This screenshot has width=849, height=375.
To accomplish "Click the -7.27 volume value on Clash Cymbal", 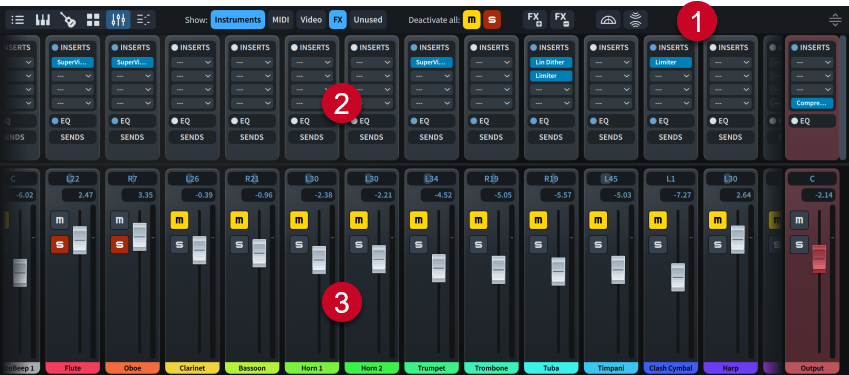I will tap(677, 195).
